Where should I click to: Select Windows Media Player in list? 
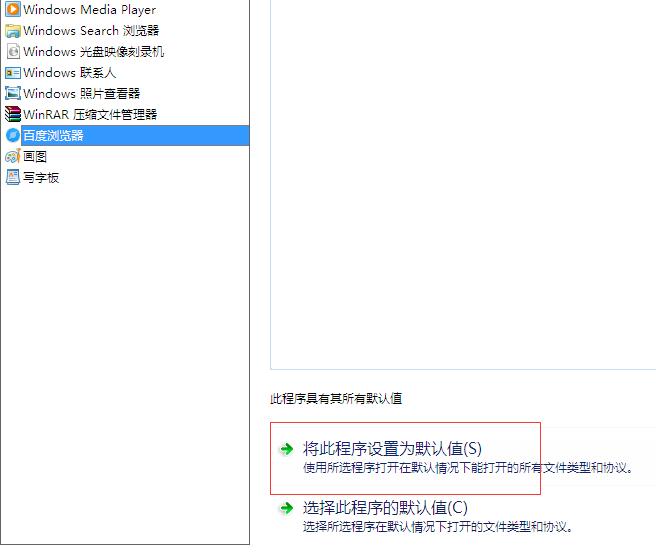[90, 9]
